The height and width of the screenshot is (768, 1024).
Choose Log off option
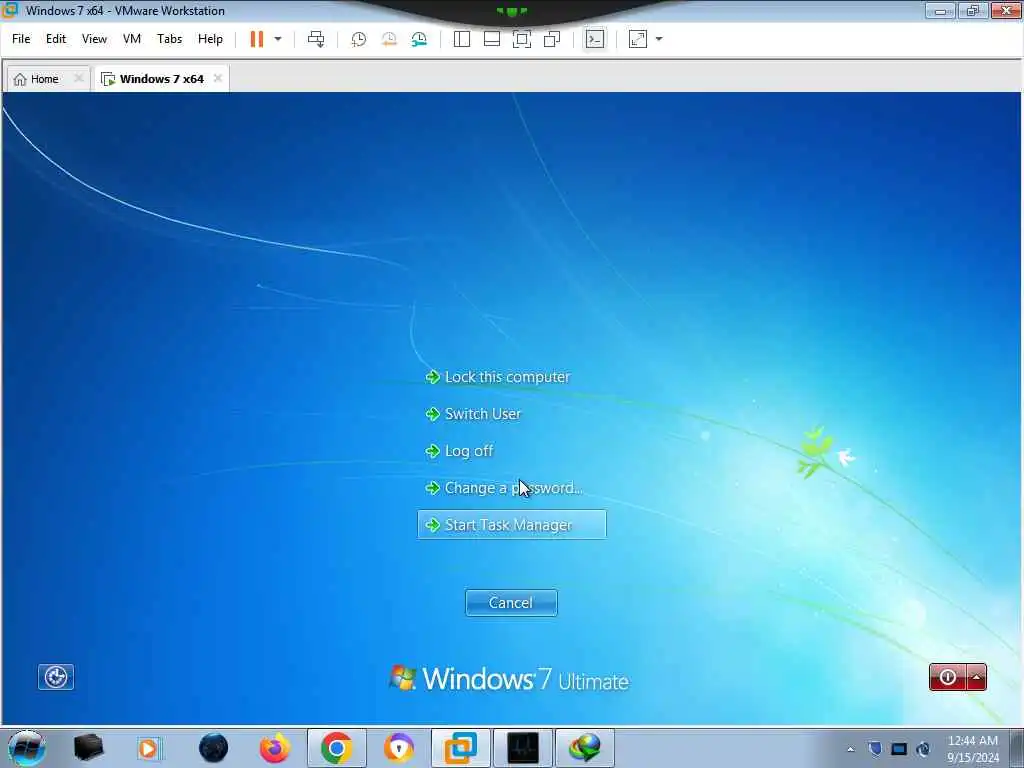click(x=460, y=451)
